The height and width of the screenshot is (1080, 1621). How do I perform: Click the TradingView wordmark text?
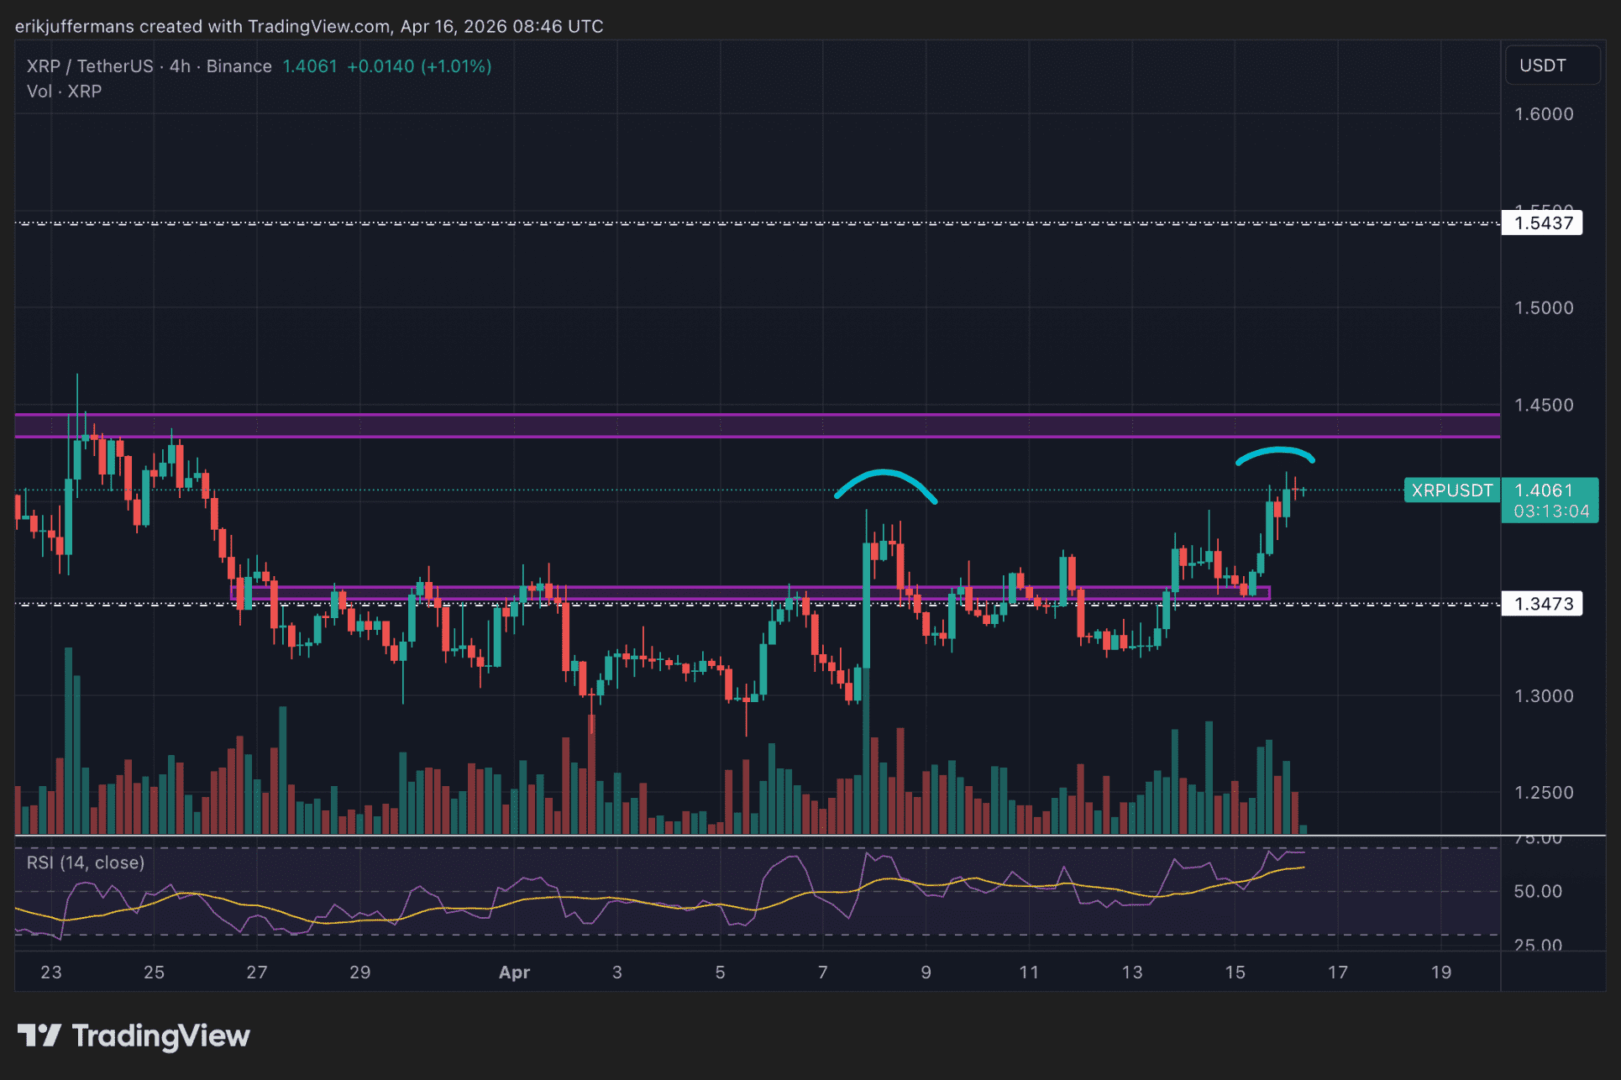tap(160, 1036)
